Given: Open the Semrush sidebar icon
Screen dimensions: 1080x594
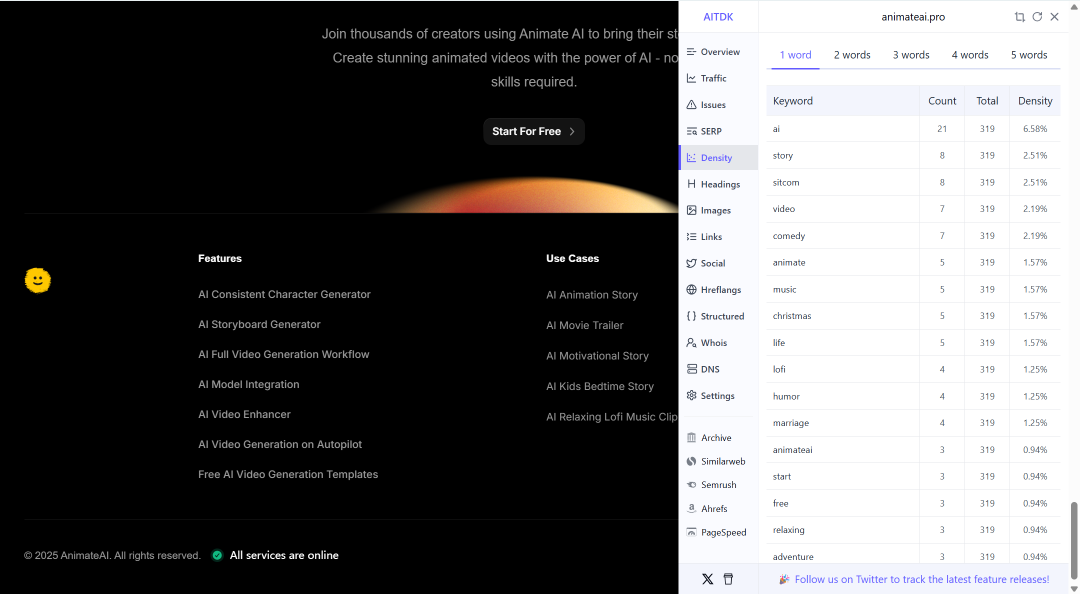Looking at the screenshot, I should [691, 485].
